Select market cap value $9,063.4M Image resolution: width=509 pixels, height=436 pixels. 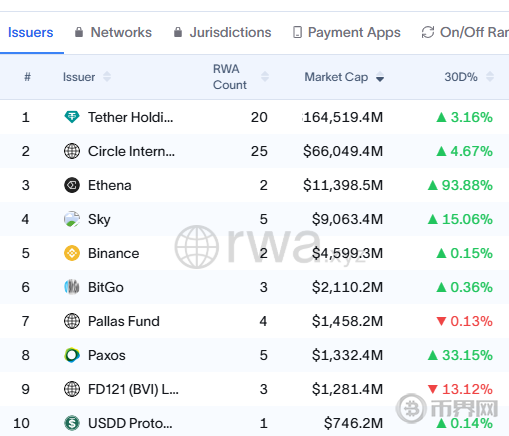347,219
